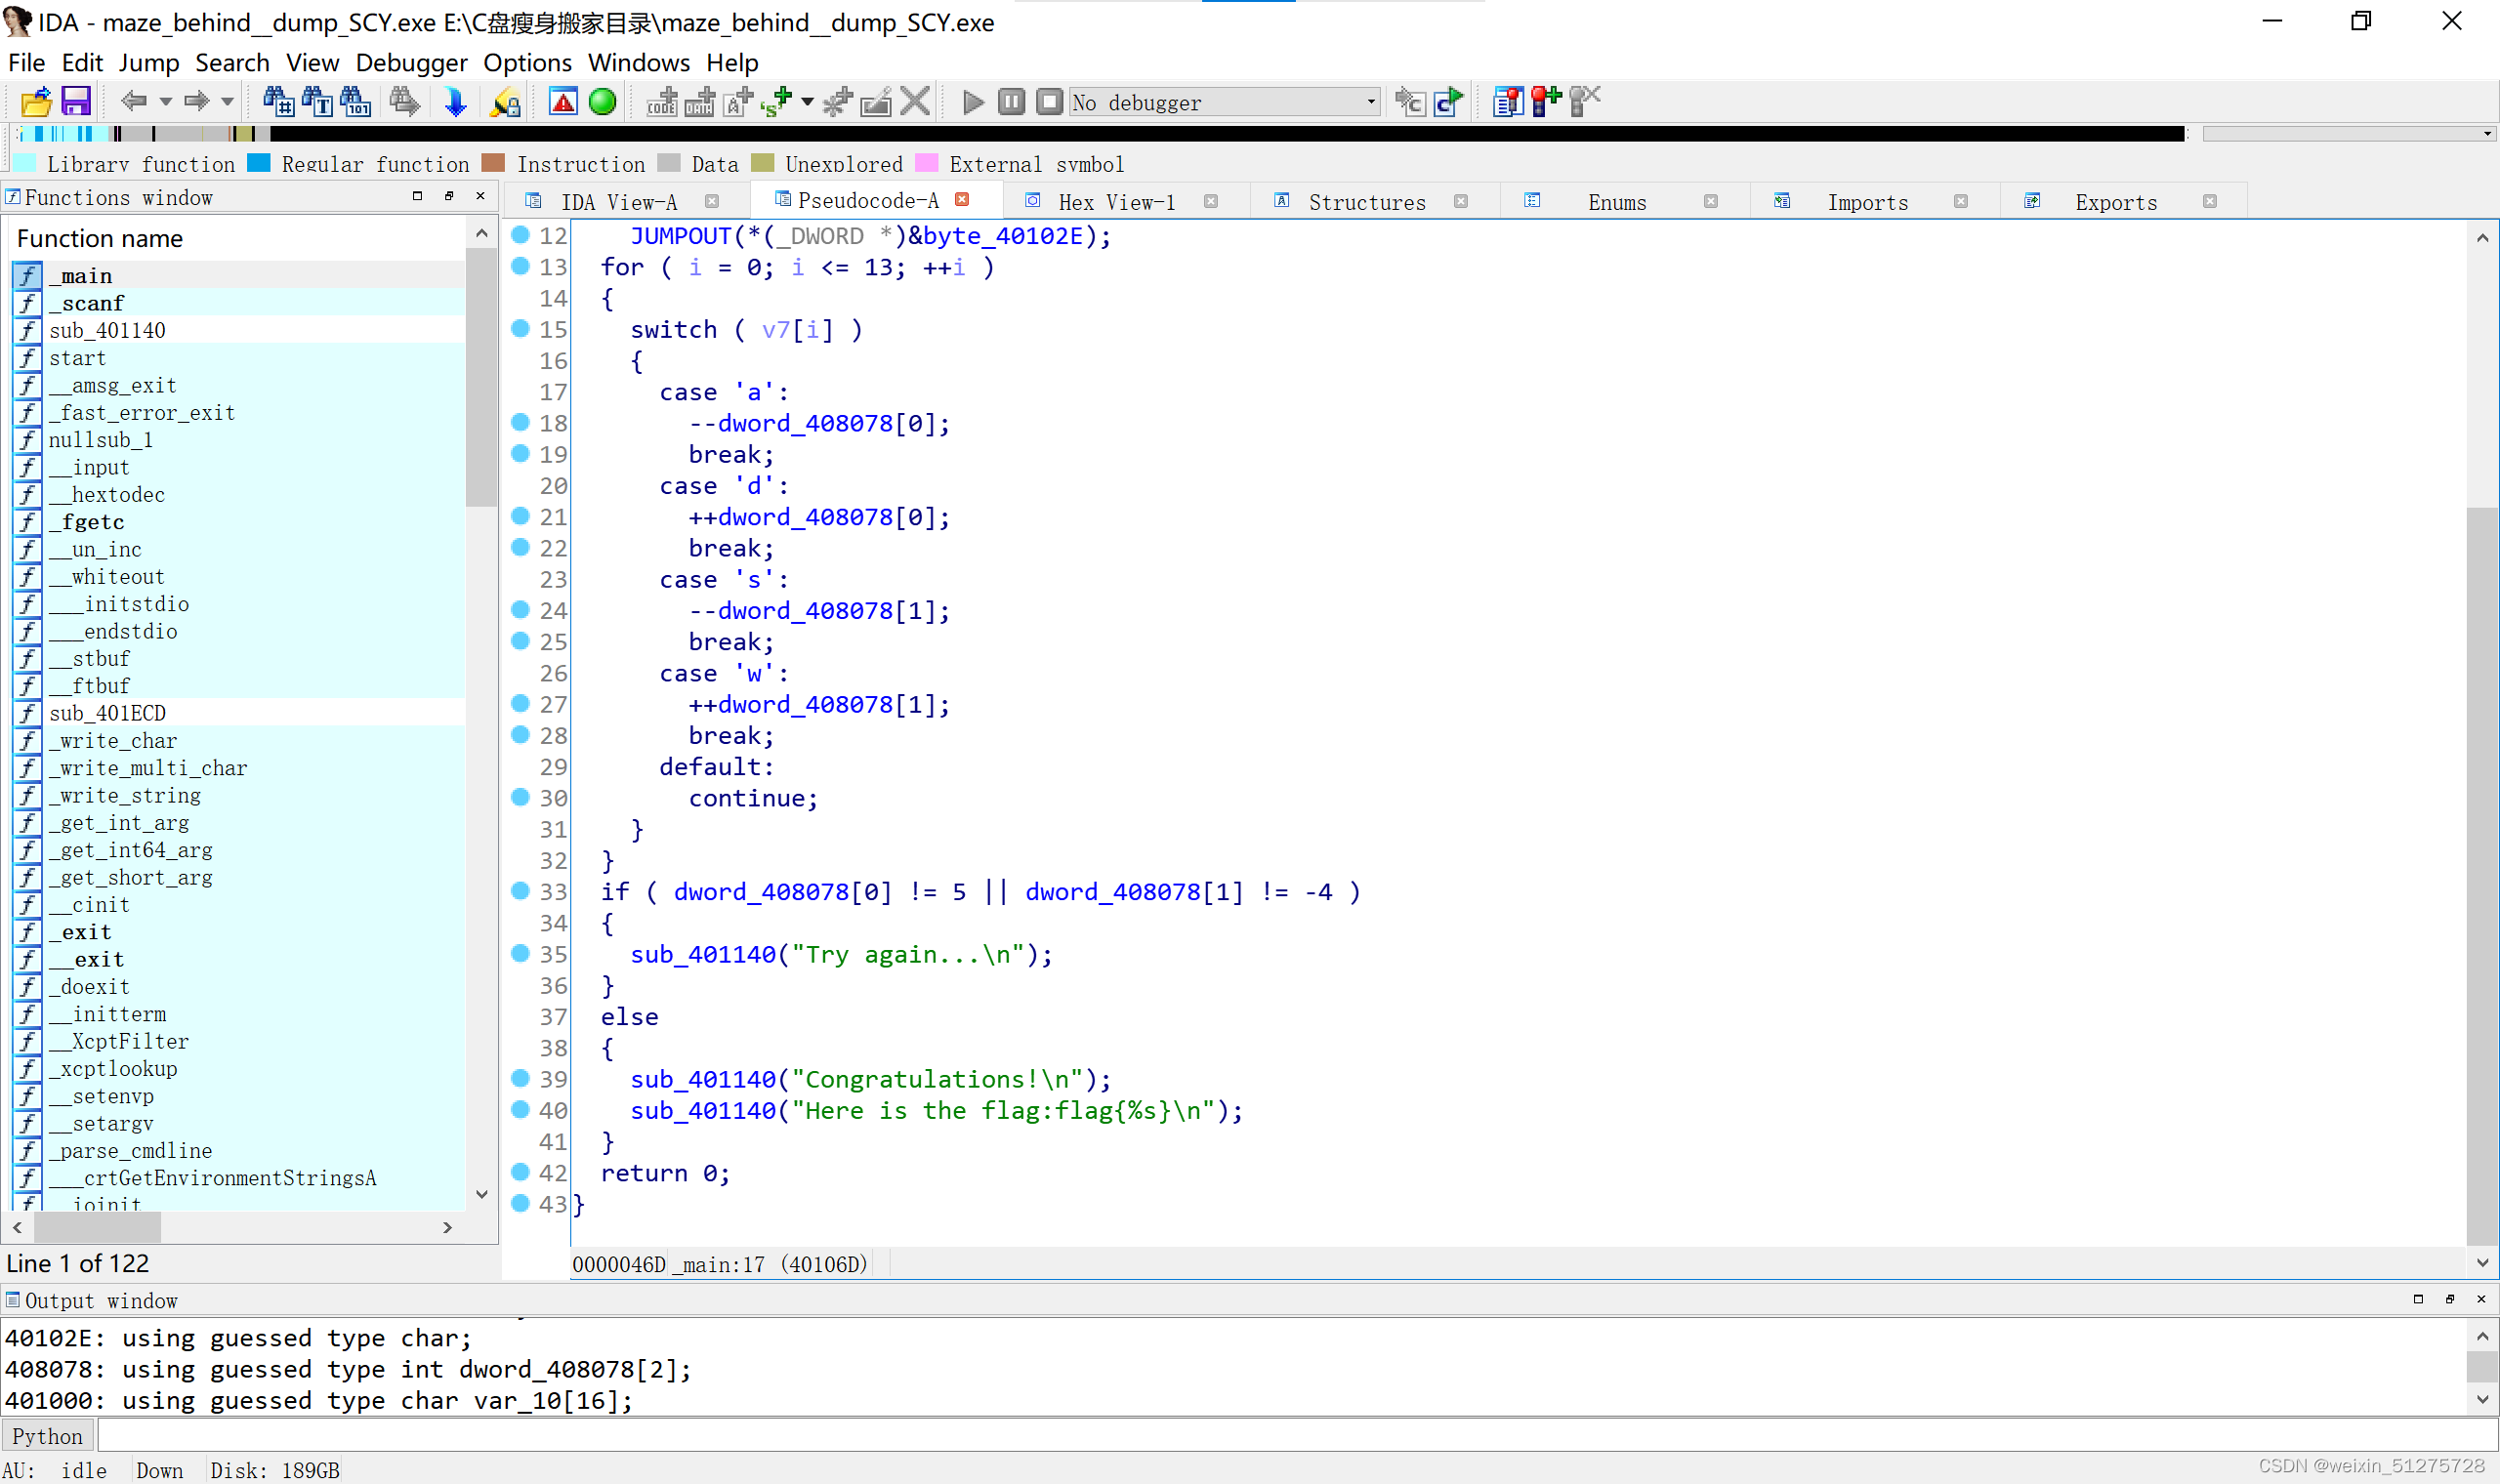Screen dimensions: 2500x1484
Task: Click the flashlight with lock toolbar icon
Action: point(505,102)
